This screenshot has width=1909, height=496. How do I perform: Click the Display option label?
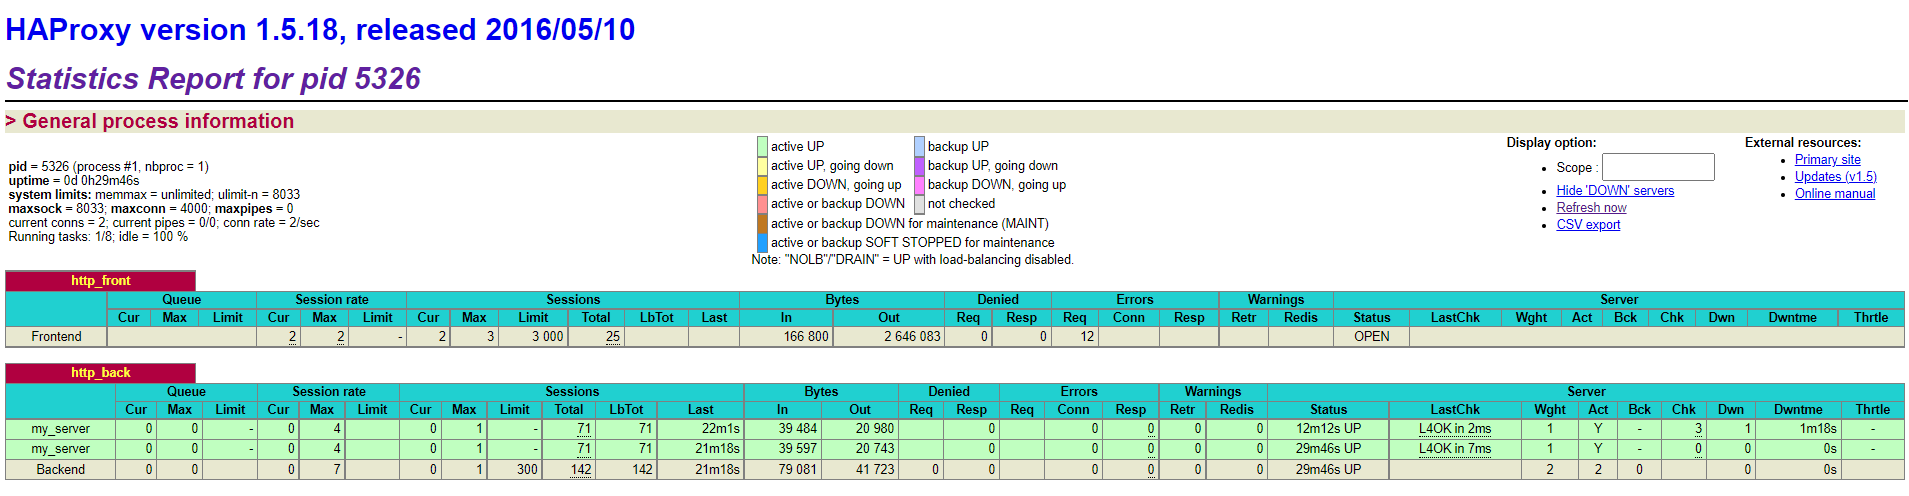[x=1551, y=143]
